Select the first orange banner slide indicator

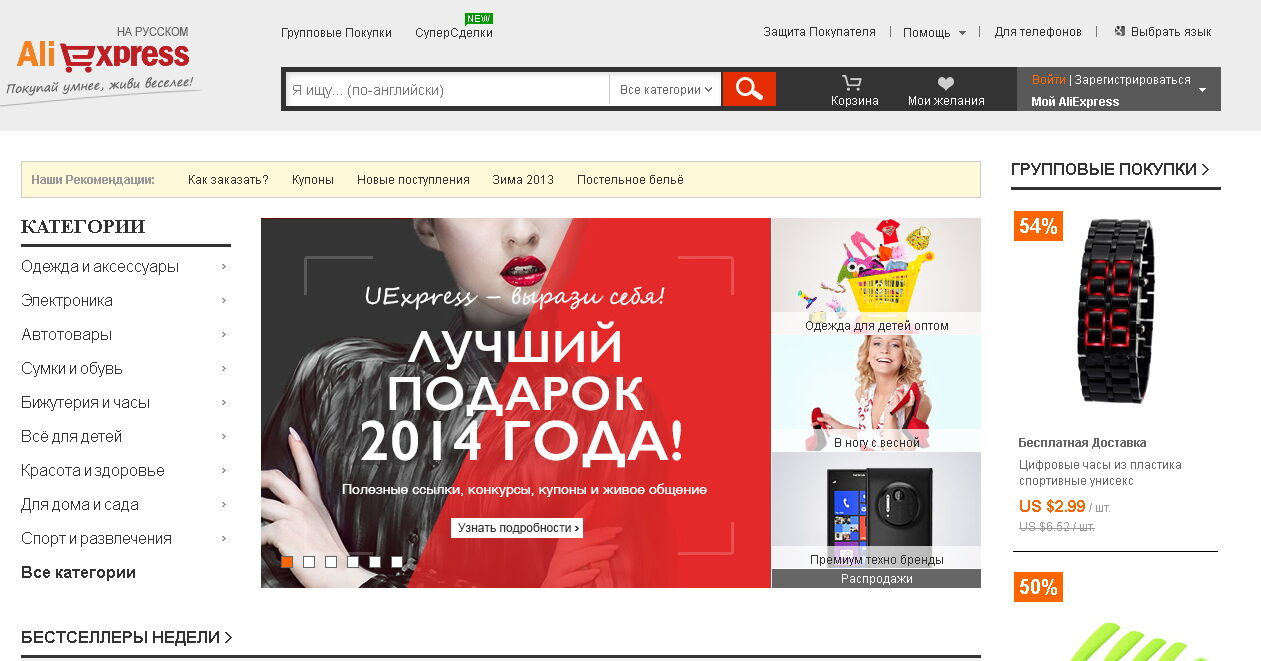(287, 562)
